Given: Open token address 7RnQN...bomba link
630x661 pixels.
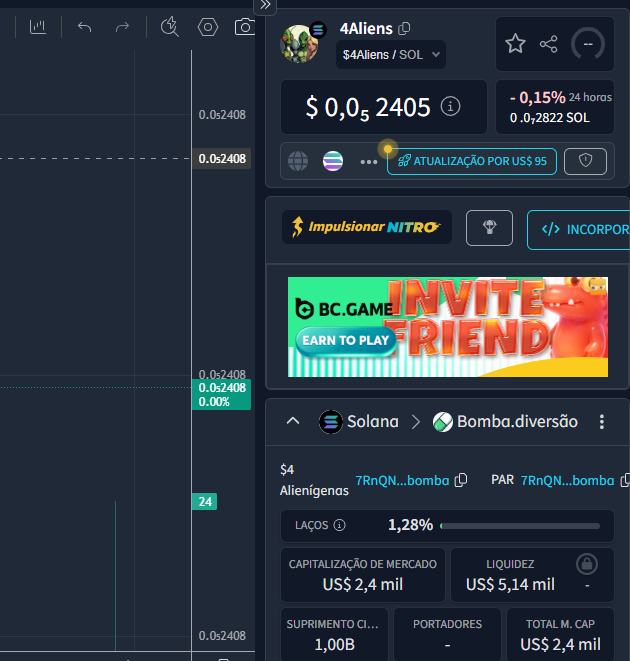Looking at the screenshot, I should (x=402, y=481).
